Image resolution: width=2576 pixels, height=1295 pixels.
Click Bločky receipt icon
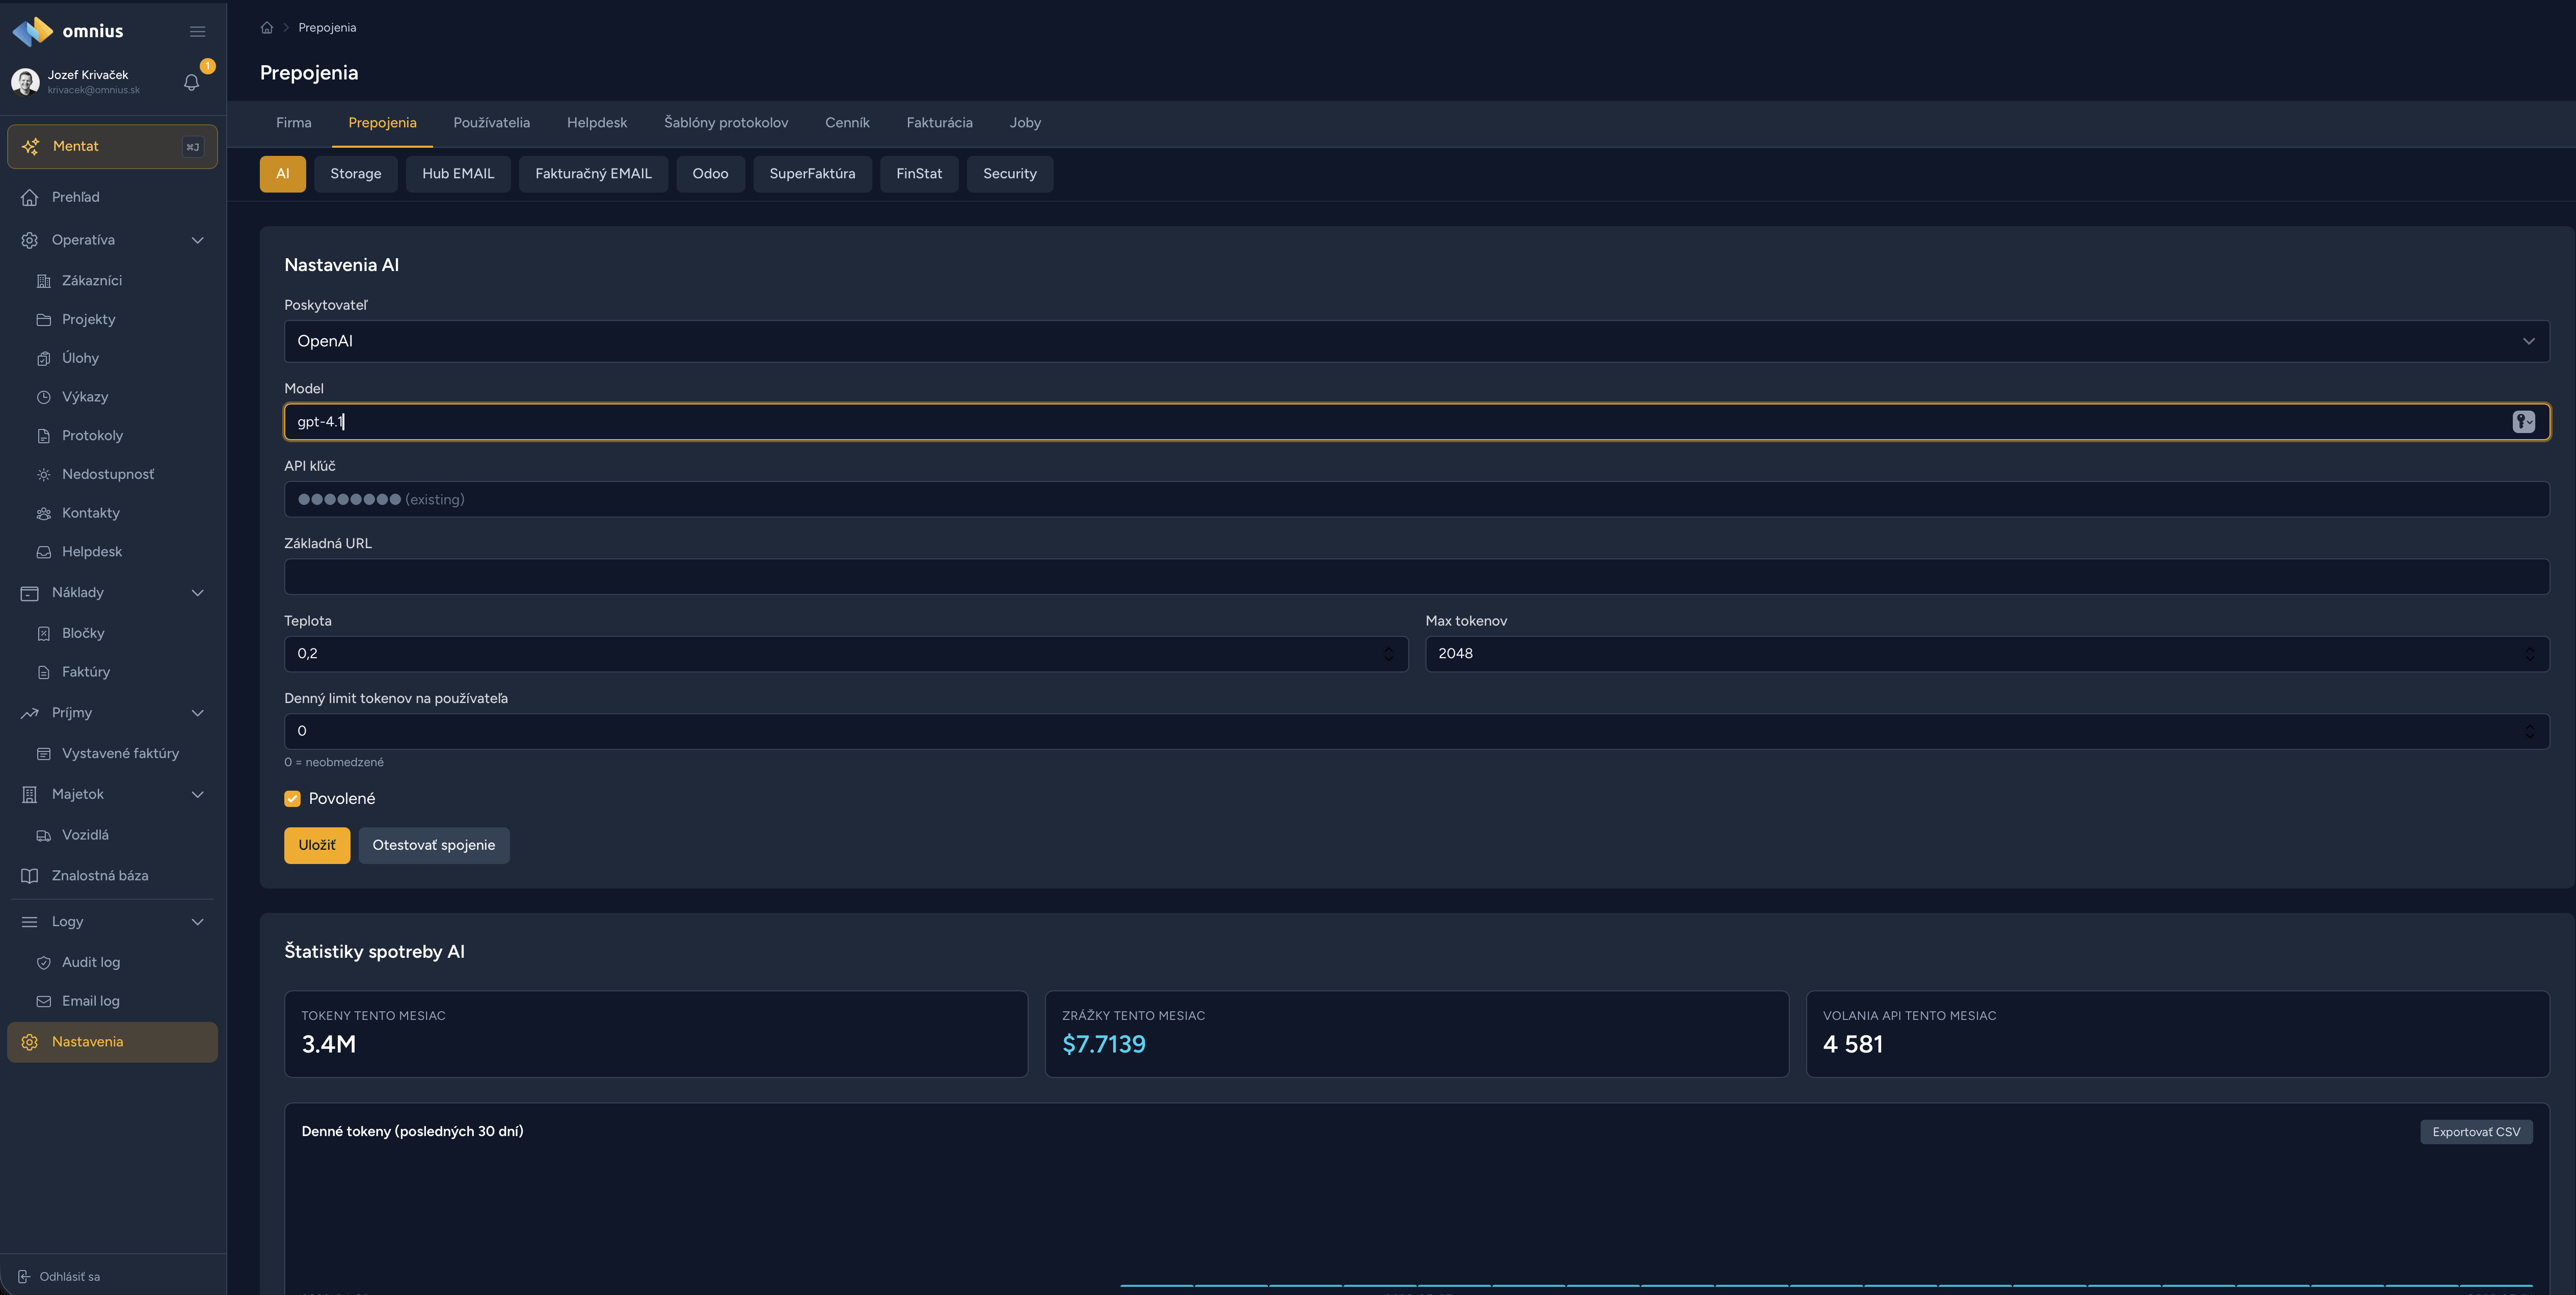pyautogui.click(x=43, y=633)
